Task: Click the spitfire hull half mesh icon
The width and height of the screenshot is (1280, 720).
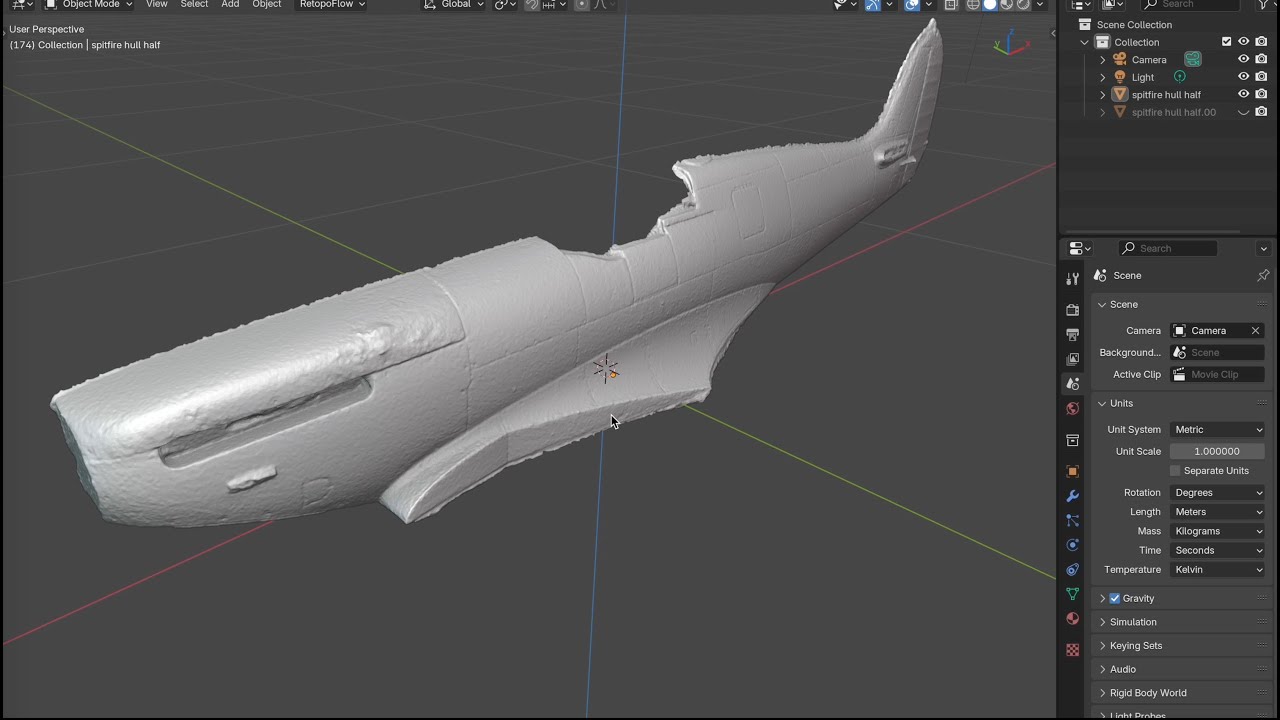Action: point(1120,94)
